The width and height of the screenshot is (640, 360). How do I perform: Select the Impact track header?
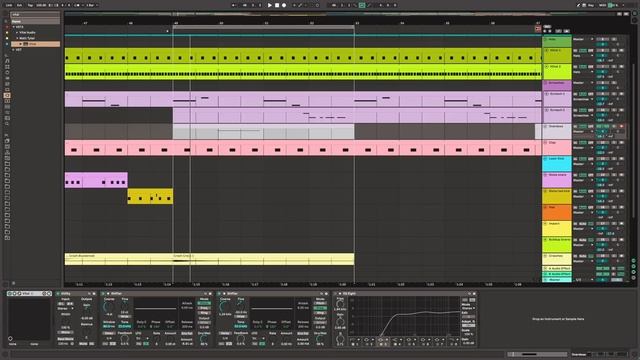557,229
